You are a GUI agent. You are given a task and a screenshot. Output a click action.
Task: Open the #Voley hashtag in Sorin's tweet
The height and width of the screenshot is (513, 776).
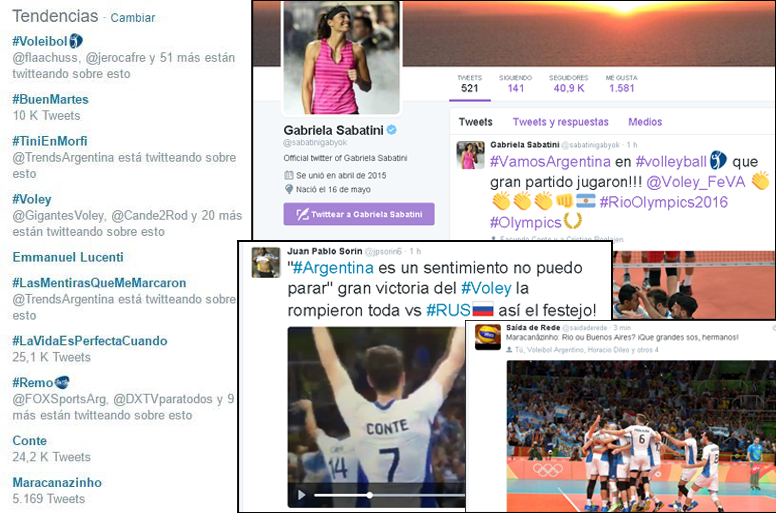(486, 288)
